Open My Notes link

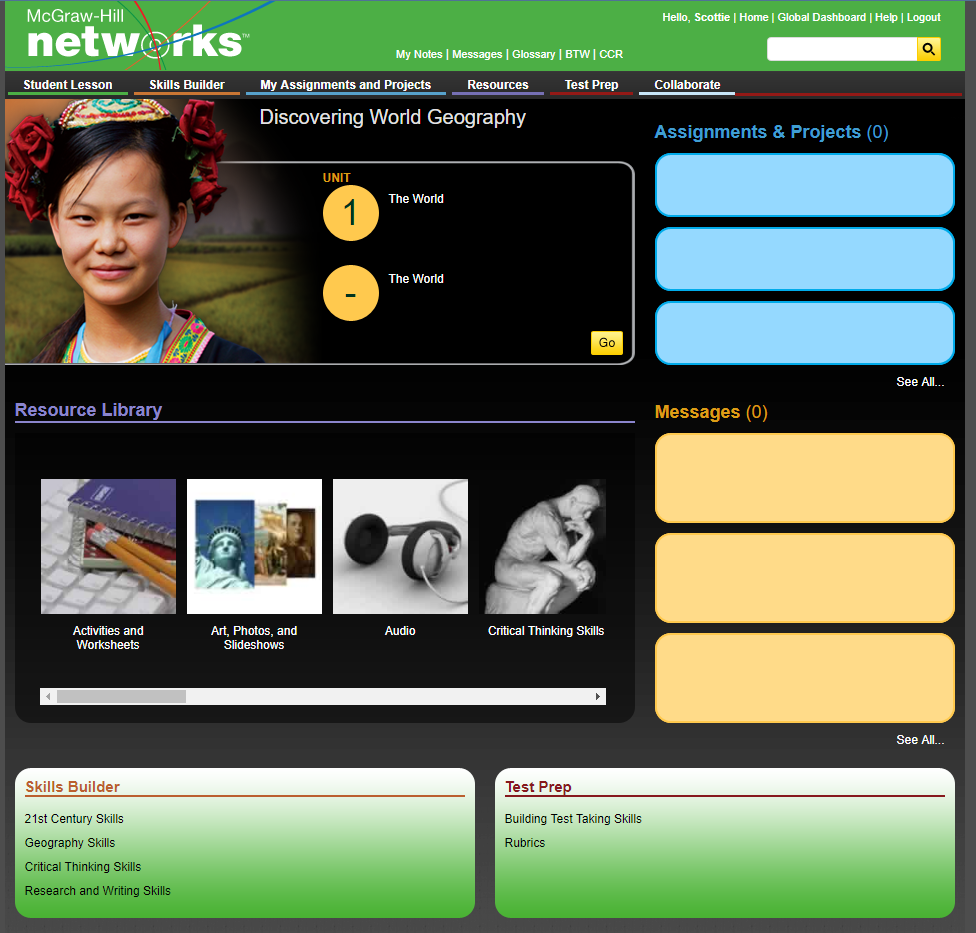419,54
